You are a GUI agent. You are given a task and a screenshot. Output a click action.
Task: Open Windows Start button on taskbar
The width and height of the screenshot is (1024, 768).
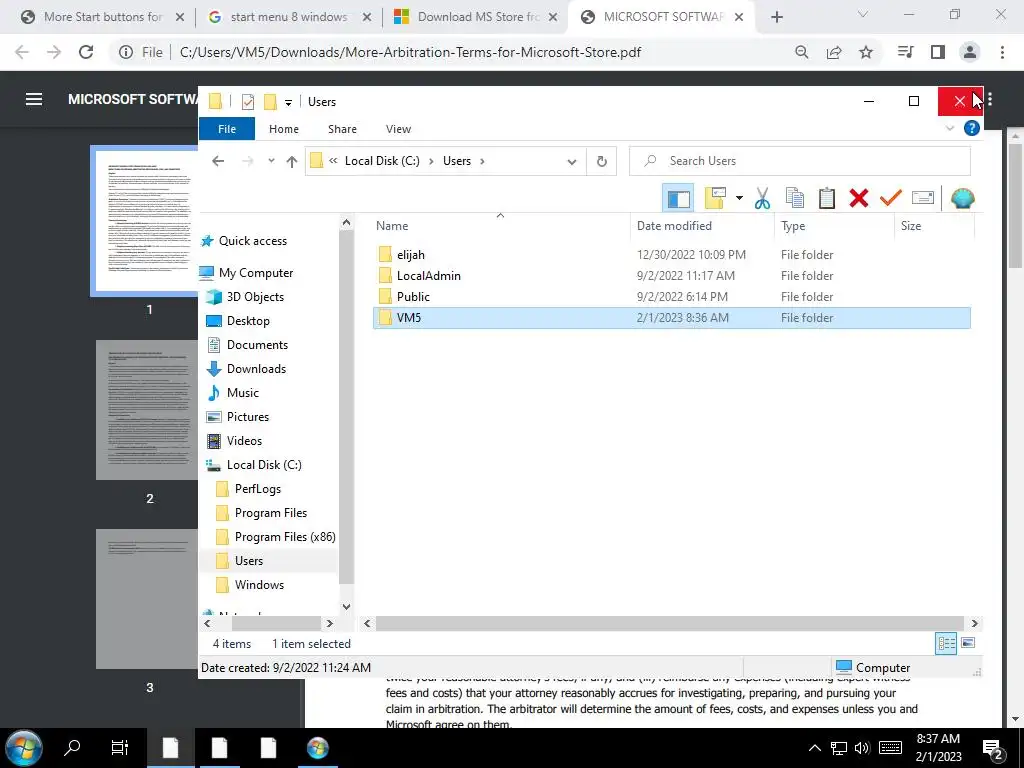24,748
